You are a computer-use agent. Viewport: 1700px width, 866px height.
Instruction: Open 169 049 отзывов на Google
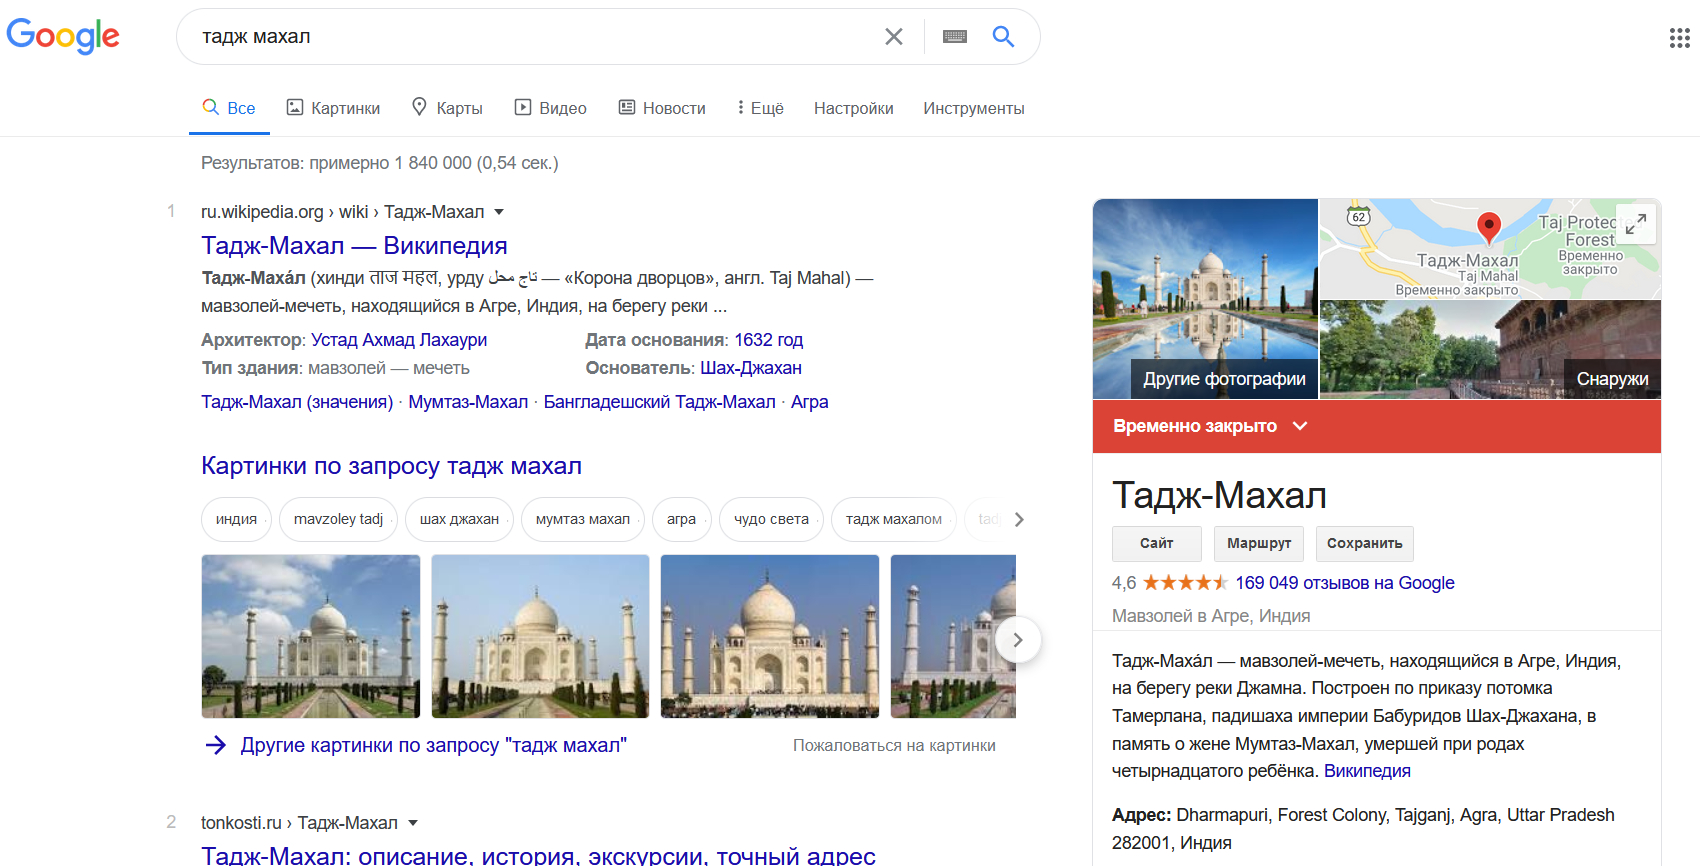pos(1345,583)
